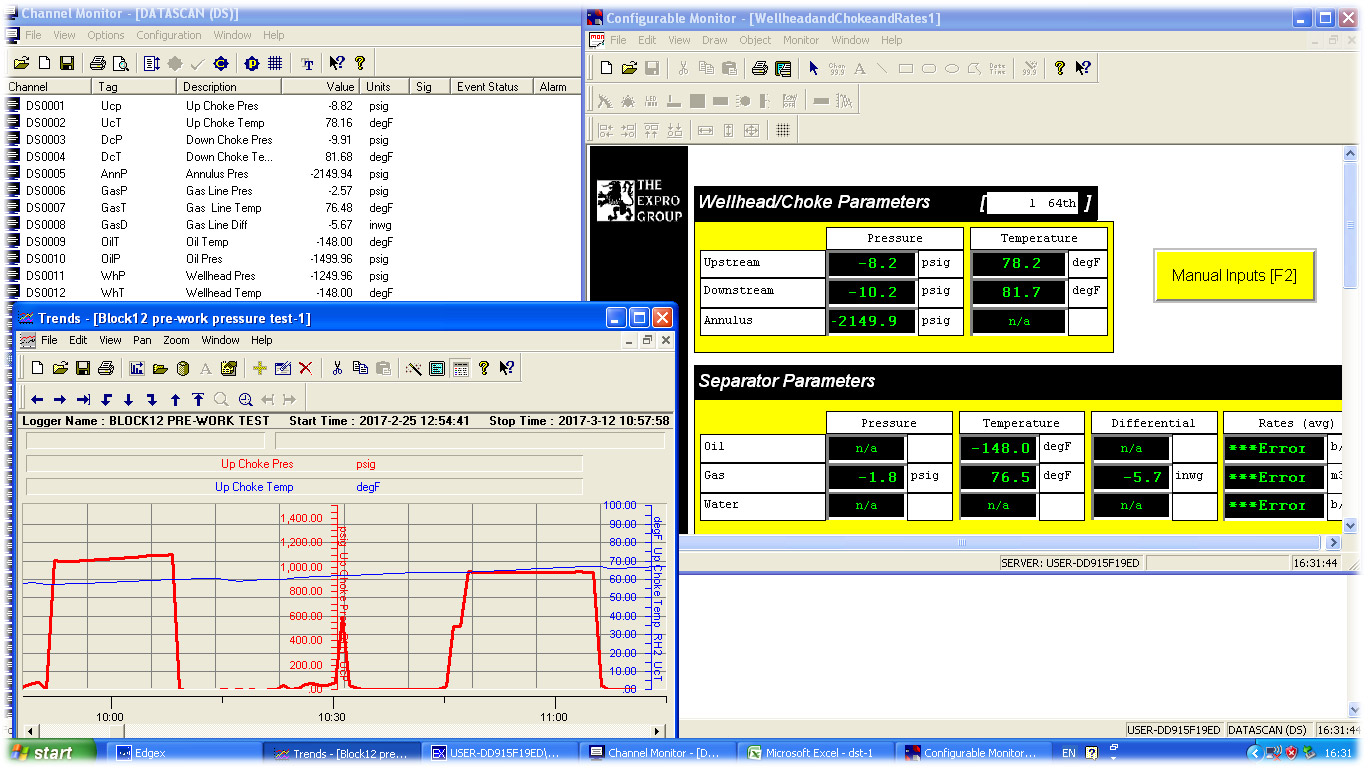The width and height of the screenshot is (1368, 770).
Task: Open the Pan menu in Trends
Action: tap(142, 340)
